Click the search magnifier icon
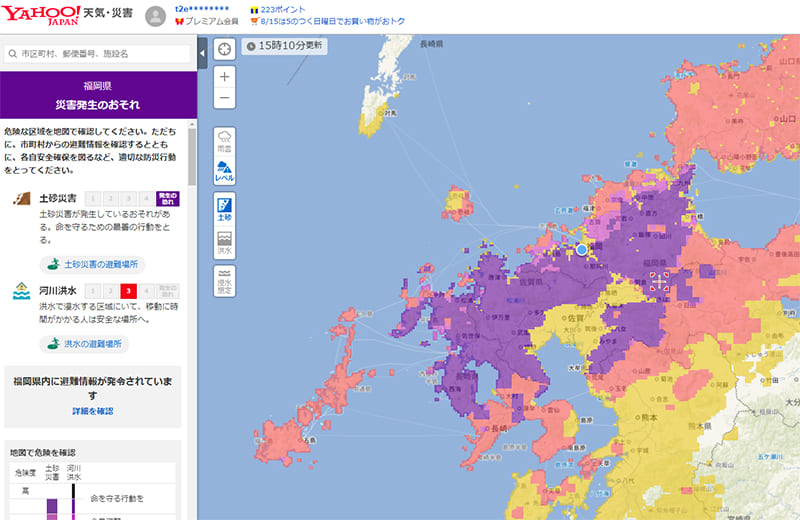Viewport: 800px width, 520px height. tap(13, 54)
